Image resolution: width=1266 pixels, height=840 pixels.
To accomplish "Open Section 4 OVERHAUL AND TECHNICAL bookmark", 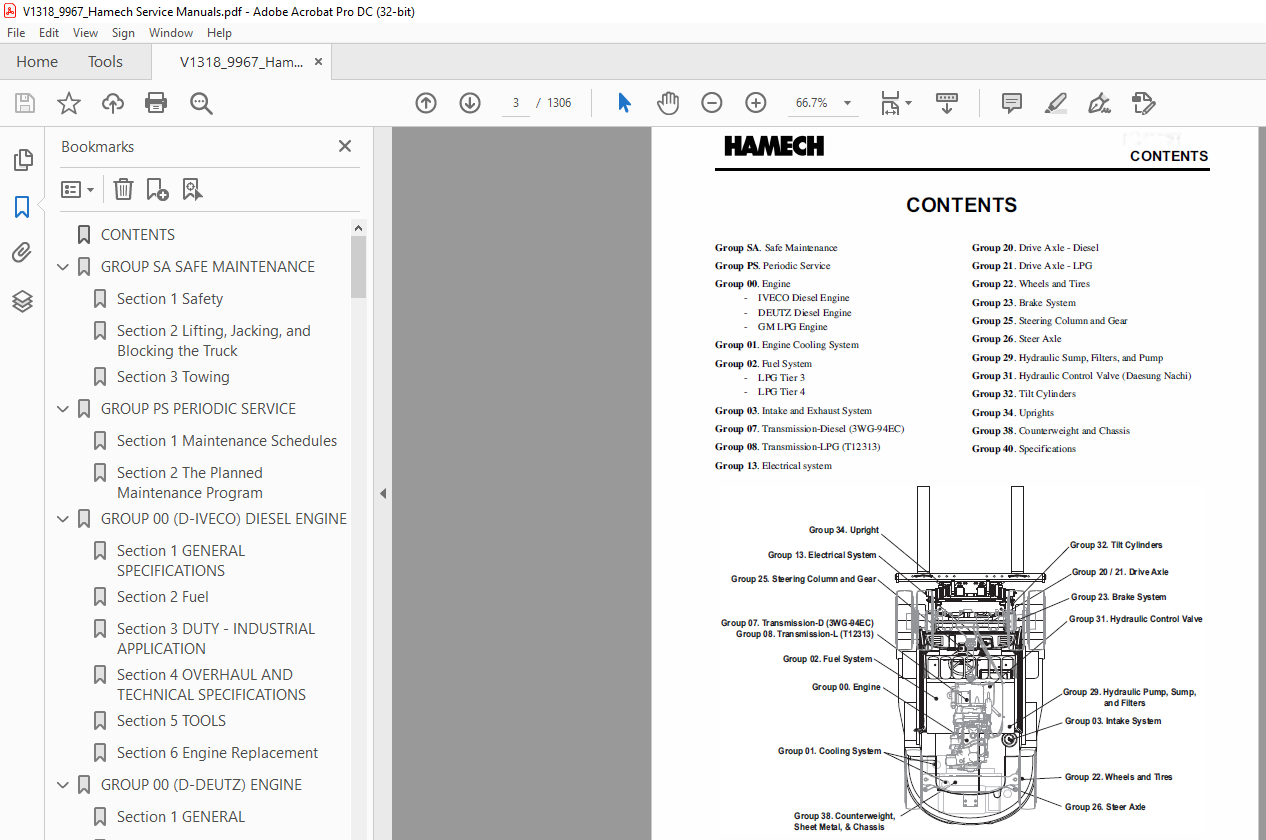I will (x=211, y=685).
